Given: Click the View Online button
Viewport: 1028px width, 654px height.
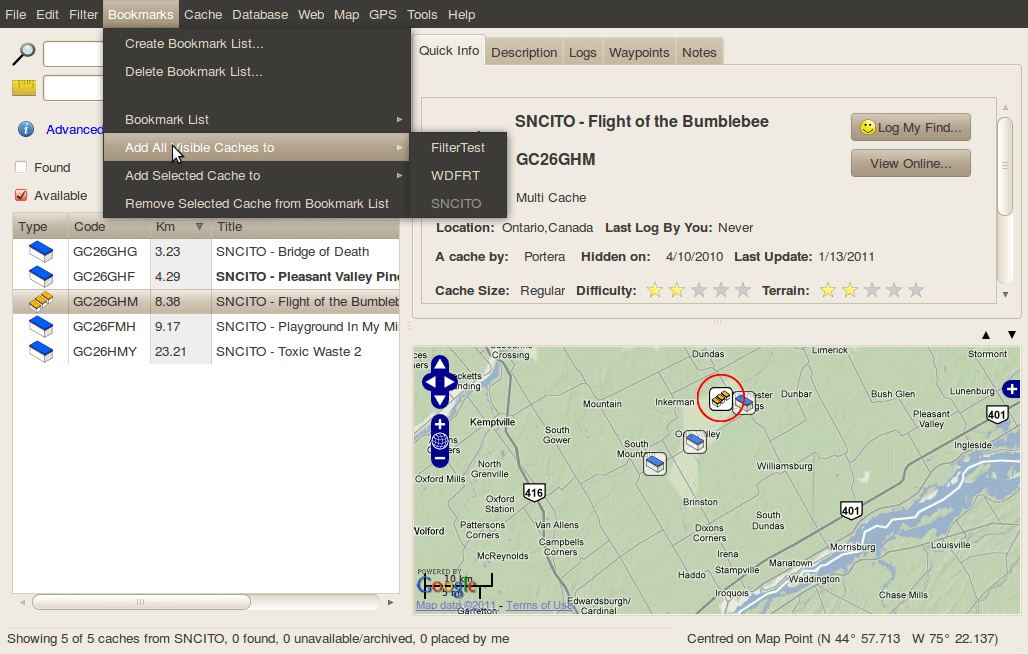Looking at the screenshot, I should click(911, 163).
